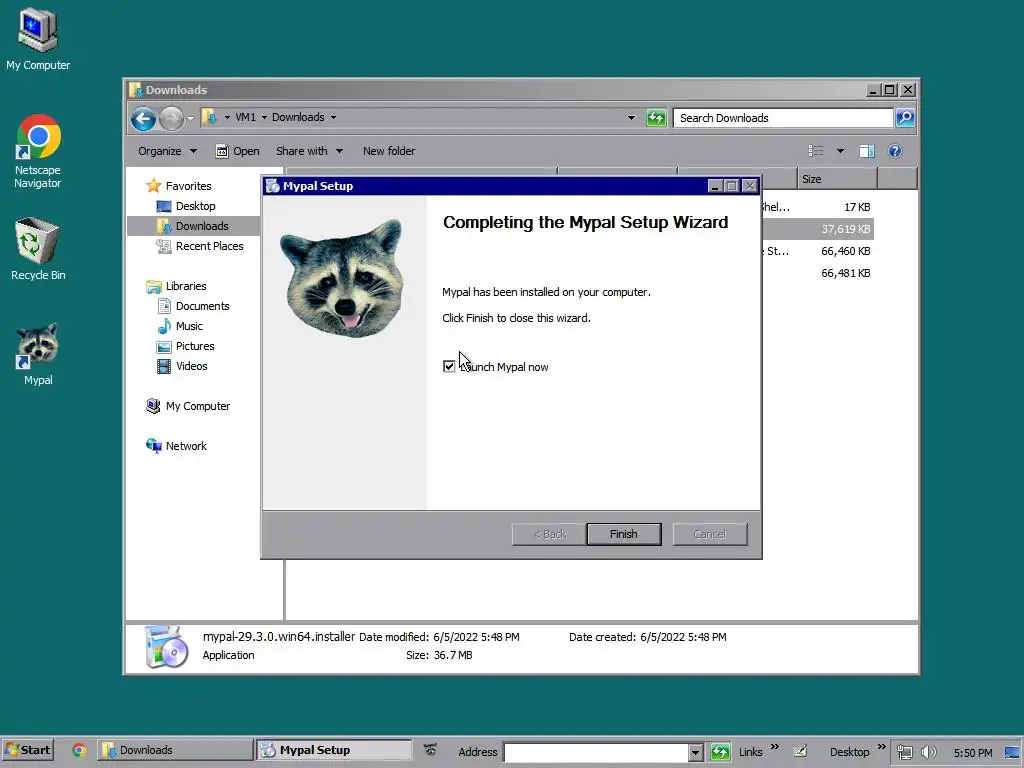
Task: Sort by the Size column header
Action: [837, 179]
